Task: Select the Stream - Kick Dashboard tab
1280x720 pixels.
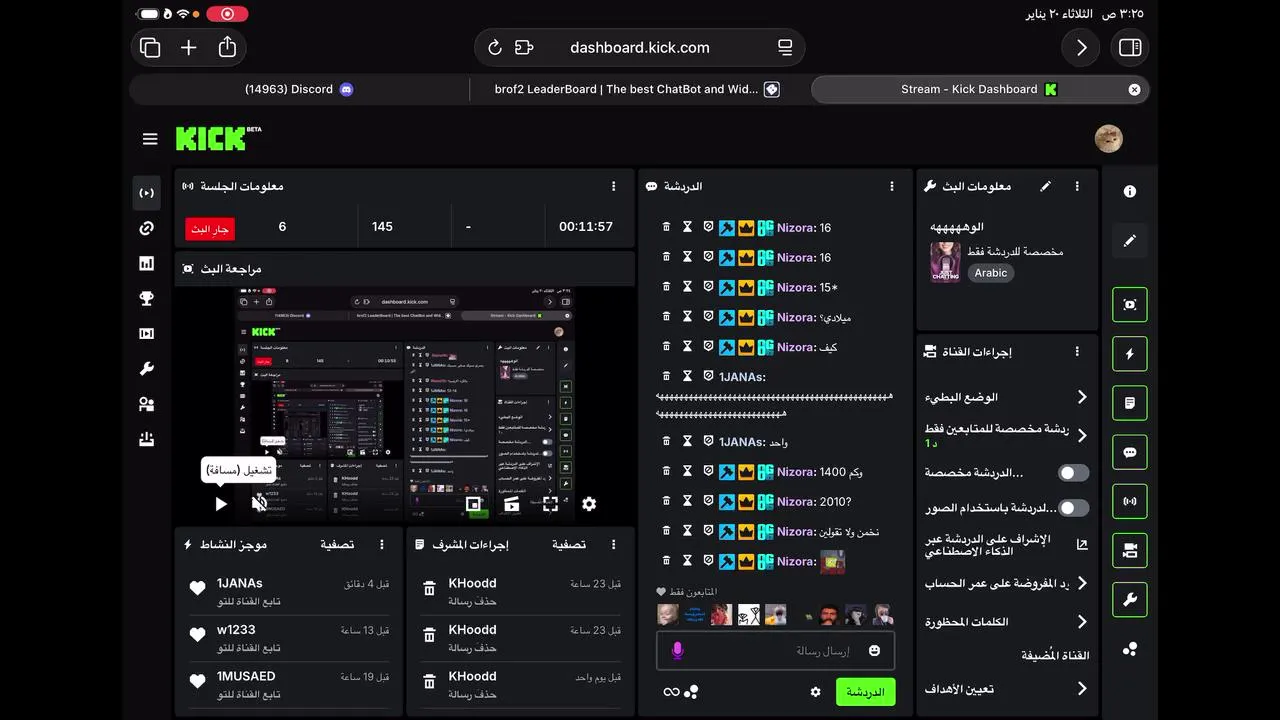Action: (980, 89)
